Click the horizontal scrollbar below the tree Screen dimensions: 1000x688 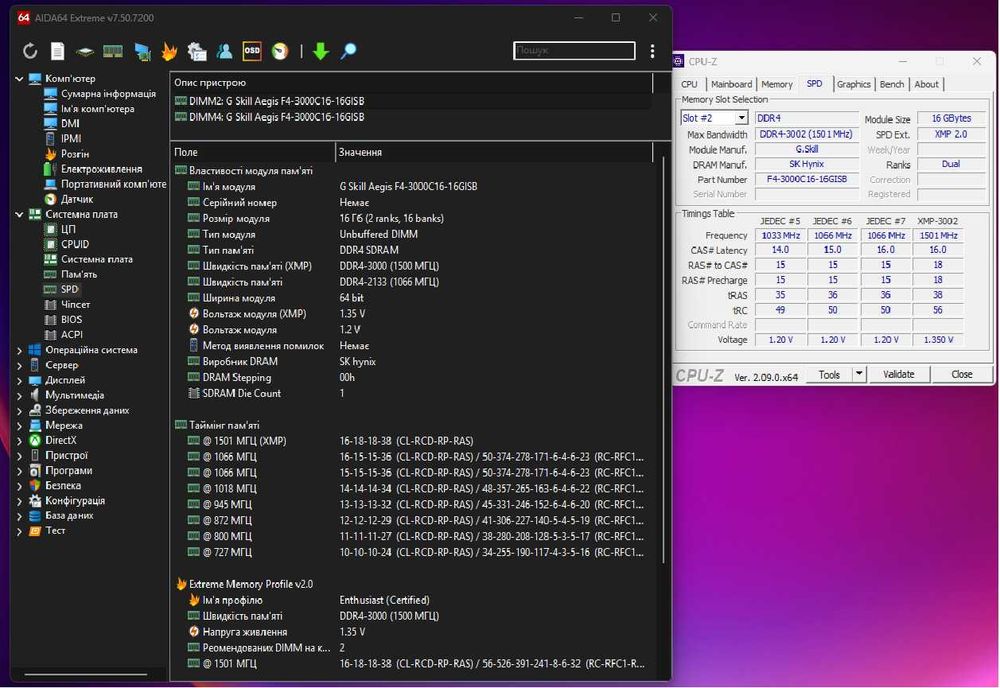(85, 673)
